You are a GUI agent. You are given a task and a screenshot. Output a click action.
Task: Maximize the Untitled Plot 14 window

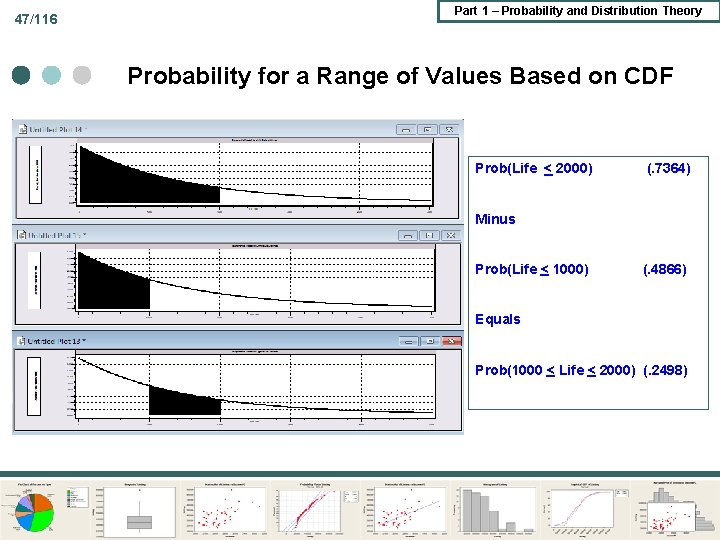pos(428,129)
